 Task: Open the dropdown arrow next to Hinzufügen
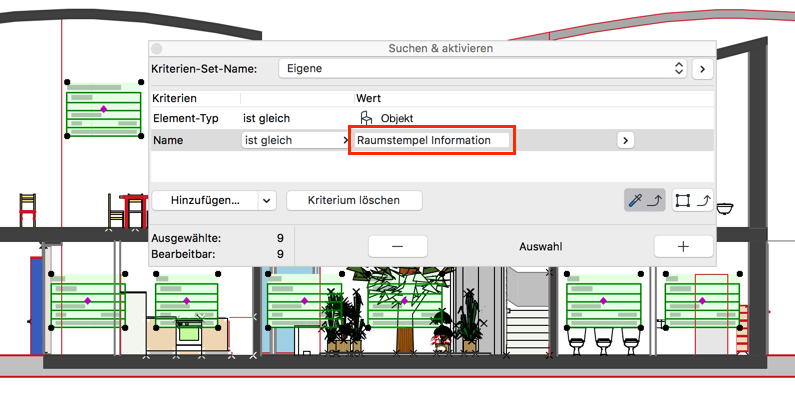tap(267, 201)
